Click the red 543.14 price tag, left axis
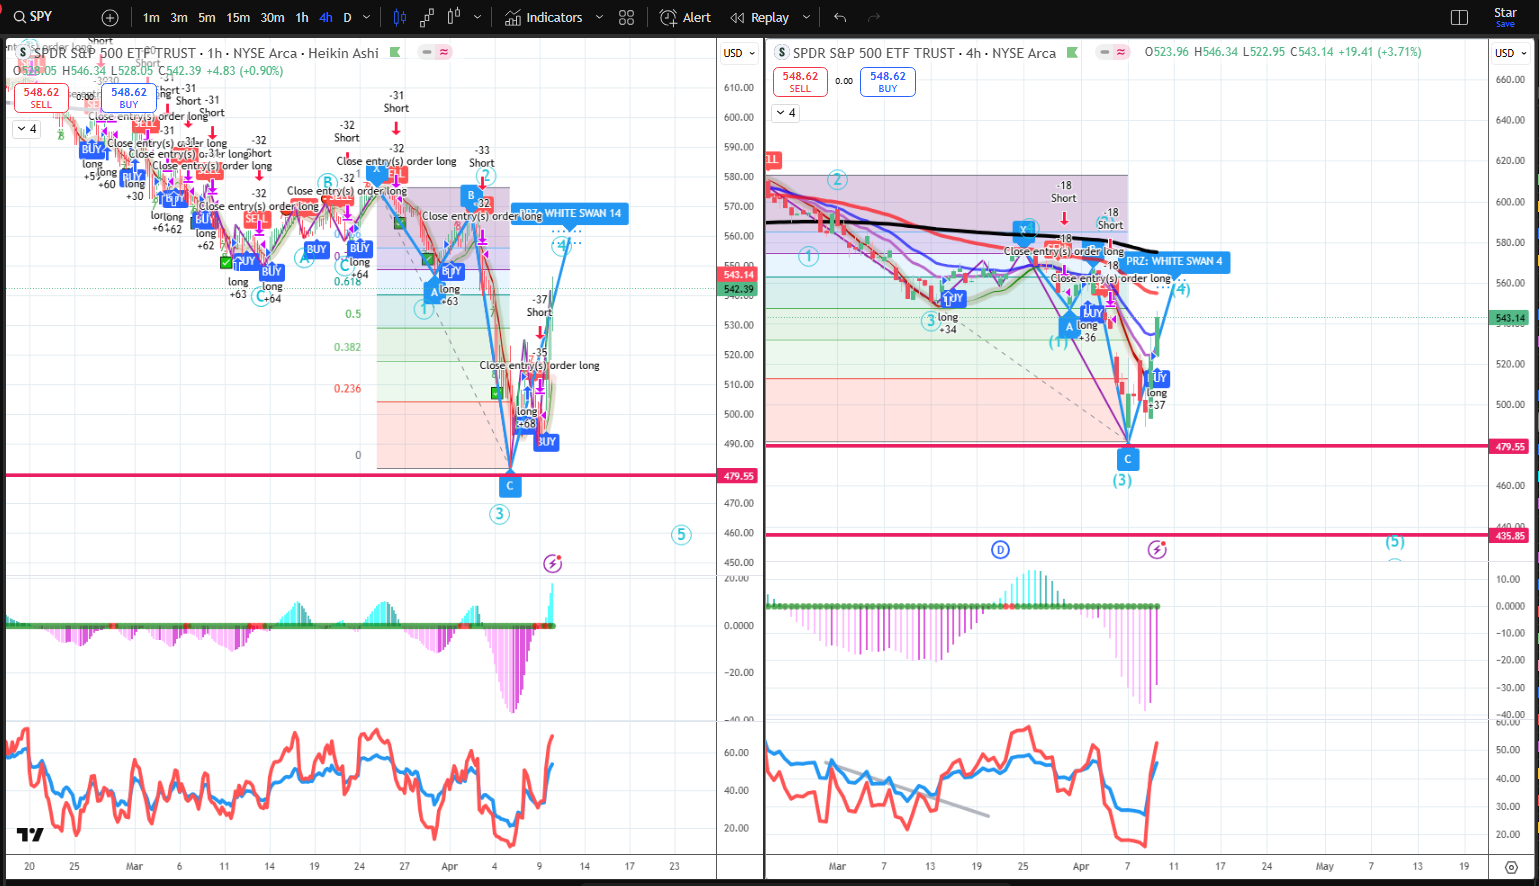1539x886 pixels. [739, 274]
